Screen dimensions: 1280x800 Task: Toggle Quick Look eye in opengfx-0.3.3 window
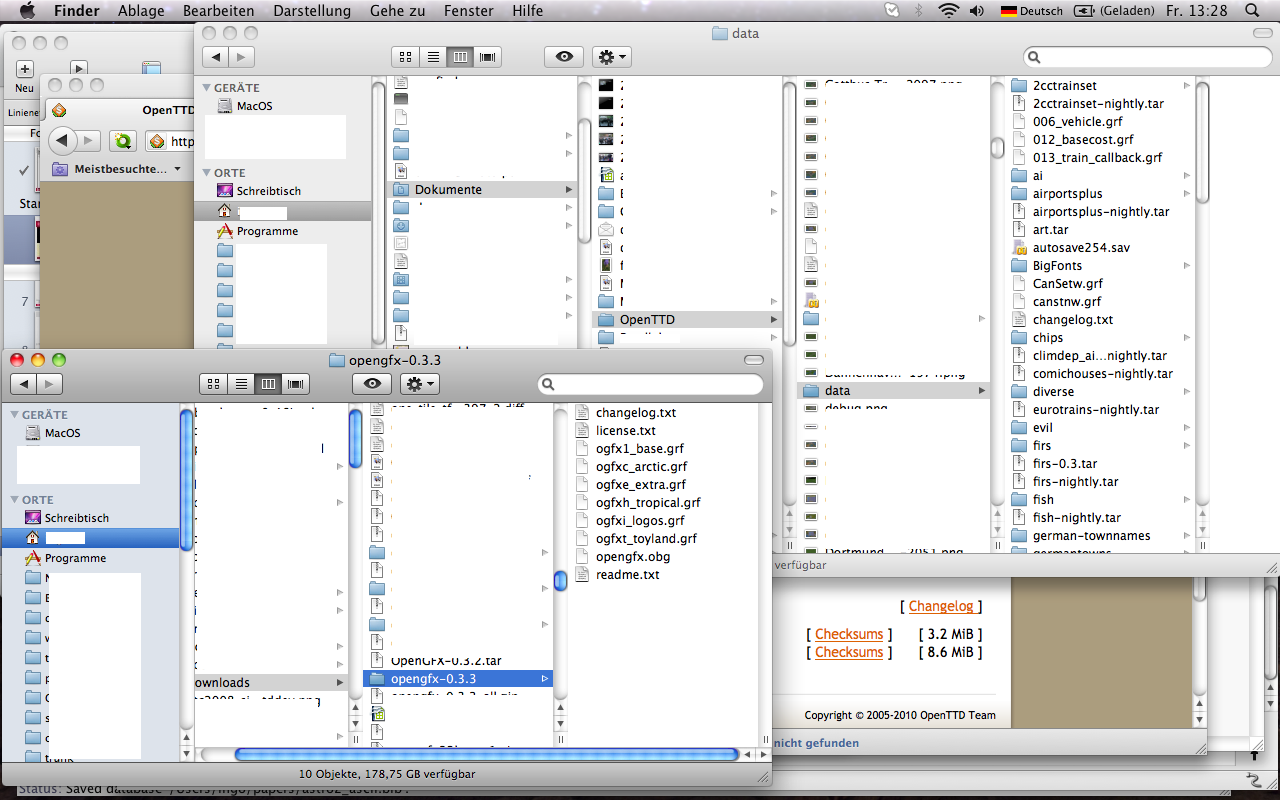coord(372,384)
